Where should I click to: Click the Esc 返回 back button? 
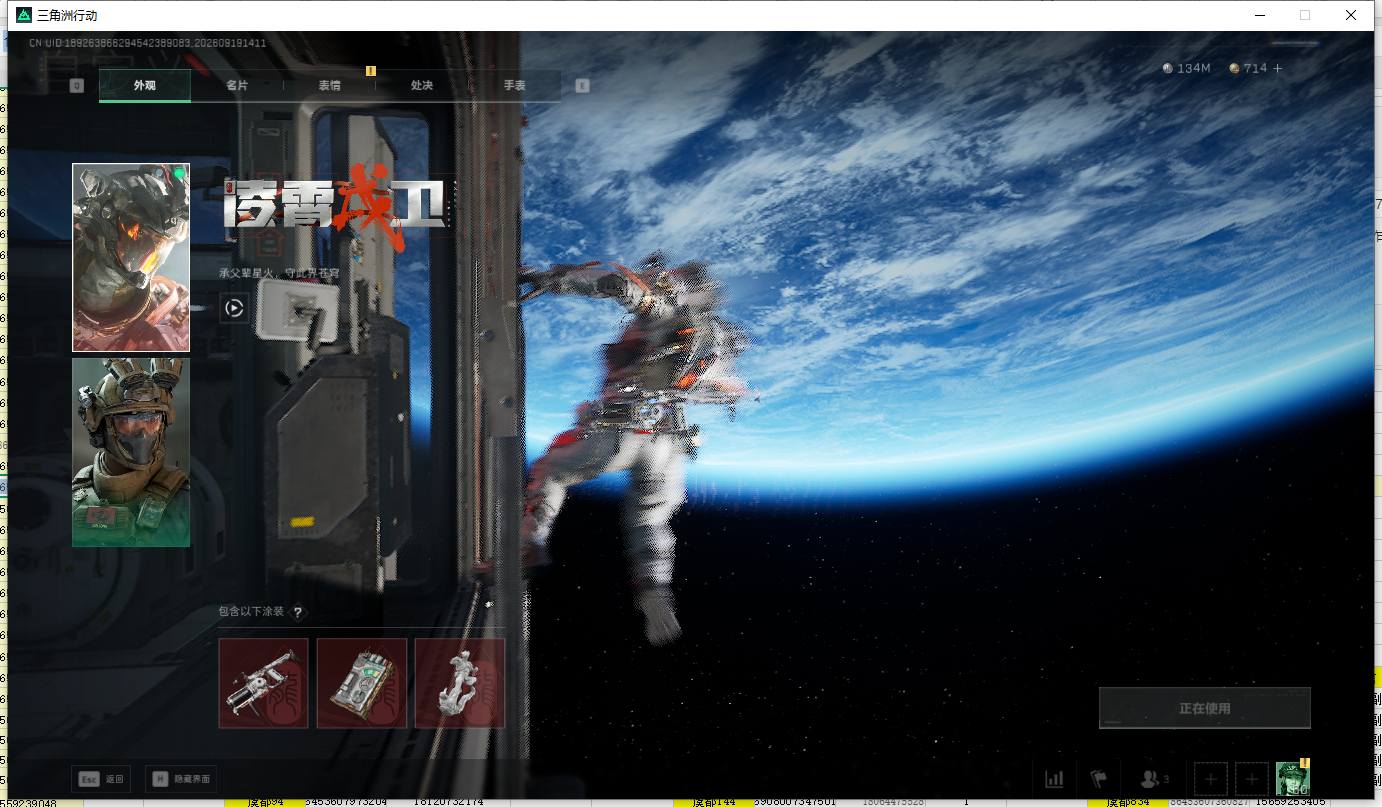101,779
